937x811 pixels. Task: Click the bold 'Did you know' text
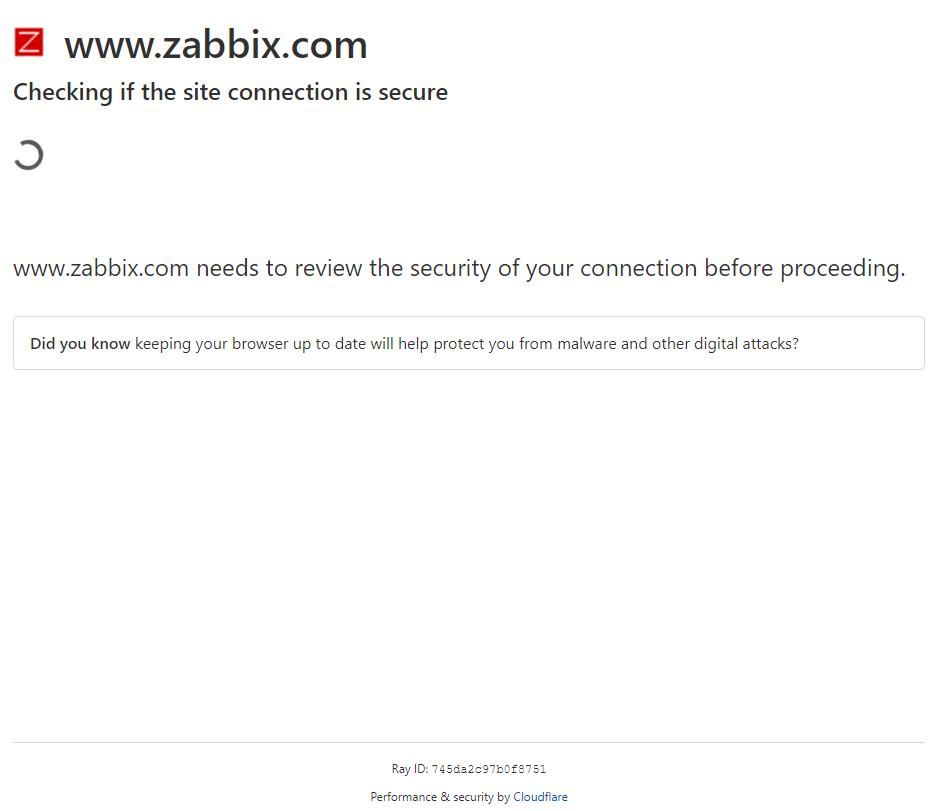pyautogui.click(x=80, y=344)
